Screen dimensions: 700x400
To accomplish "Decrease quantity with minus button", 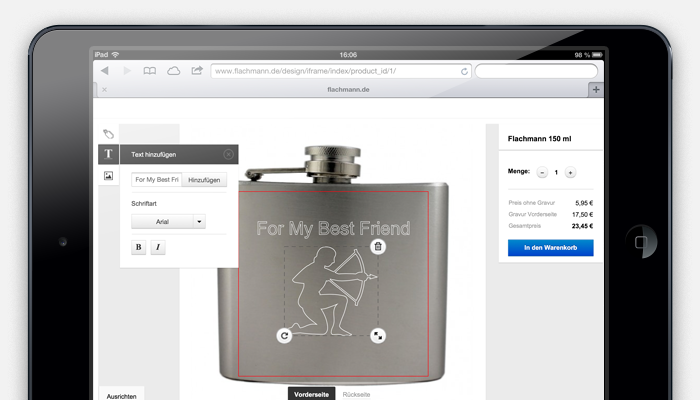I will (542, 172).
